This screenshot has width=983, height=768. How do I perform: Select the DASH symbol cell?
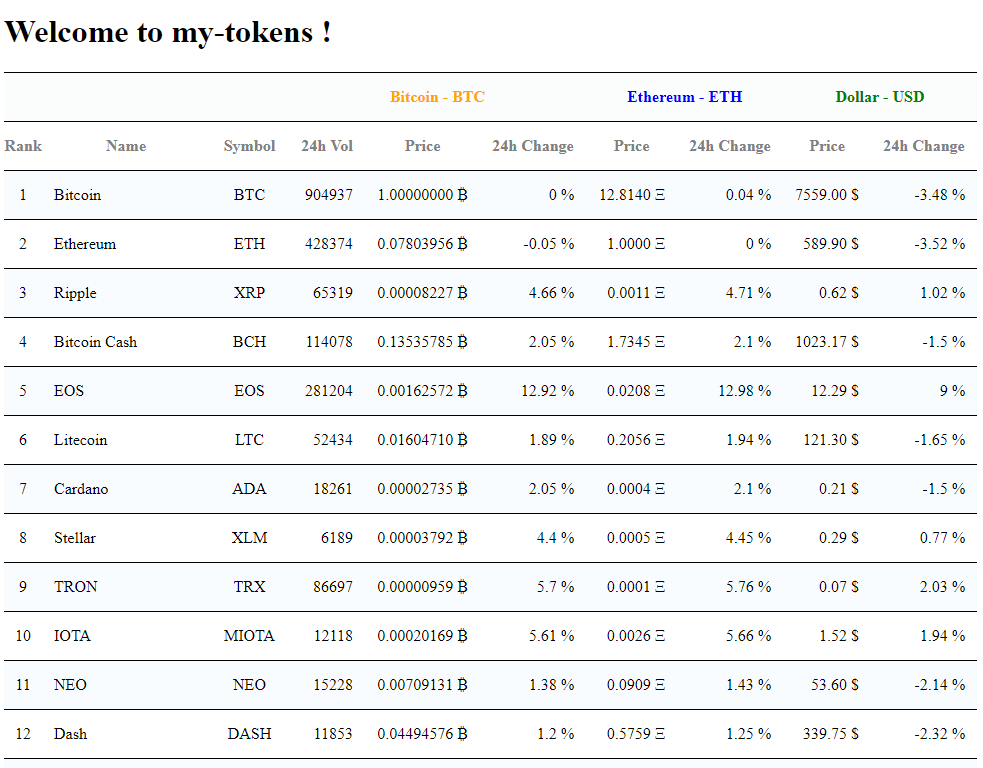point(250,734)
